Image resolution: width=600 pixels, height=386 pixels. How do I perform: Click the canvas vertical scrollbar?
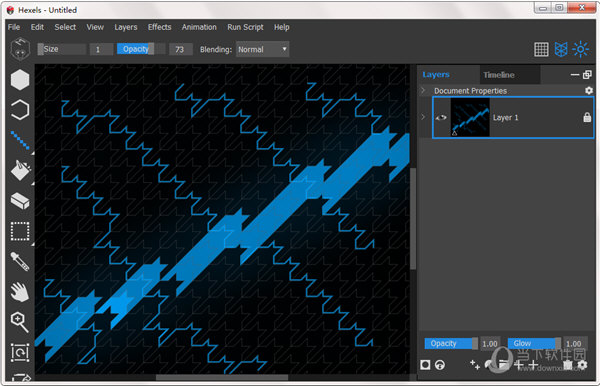click(413, 219)
